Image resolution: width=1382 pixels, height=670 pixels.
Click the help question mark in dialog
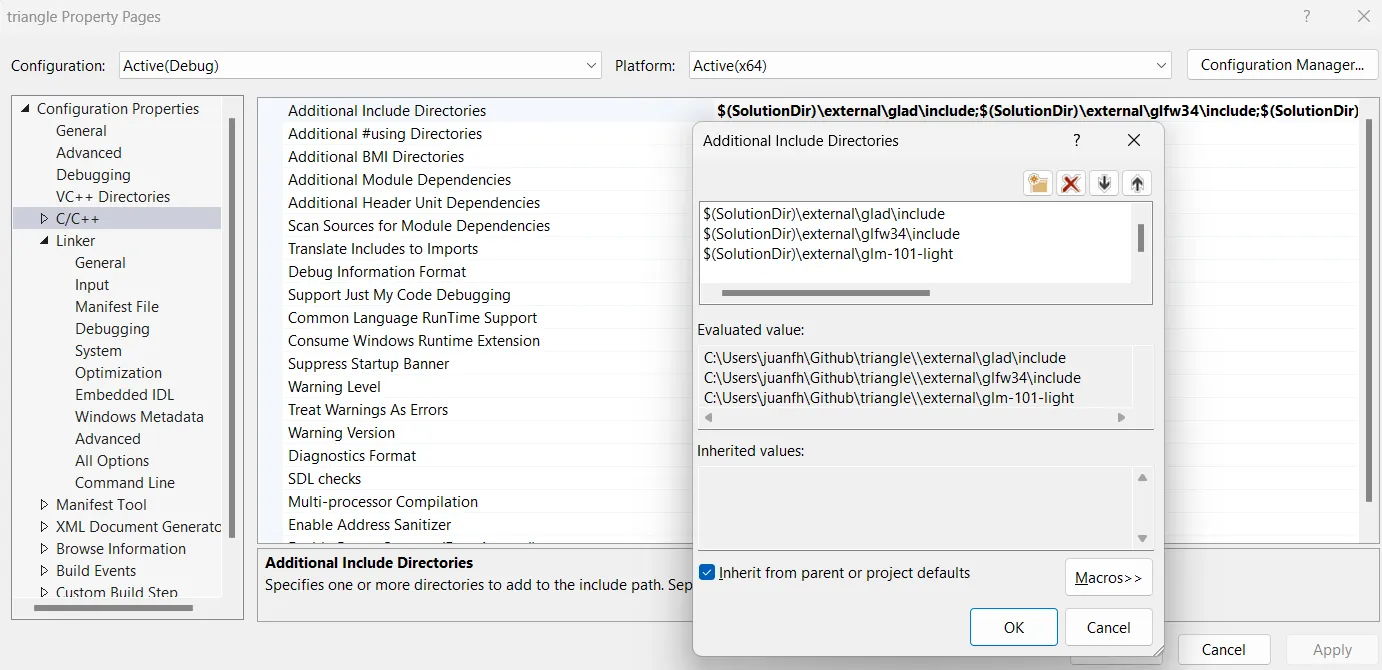(x=1077, y=141)
